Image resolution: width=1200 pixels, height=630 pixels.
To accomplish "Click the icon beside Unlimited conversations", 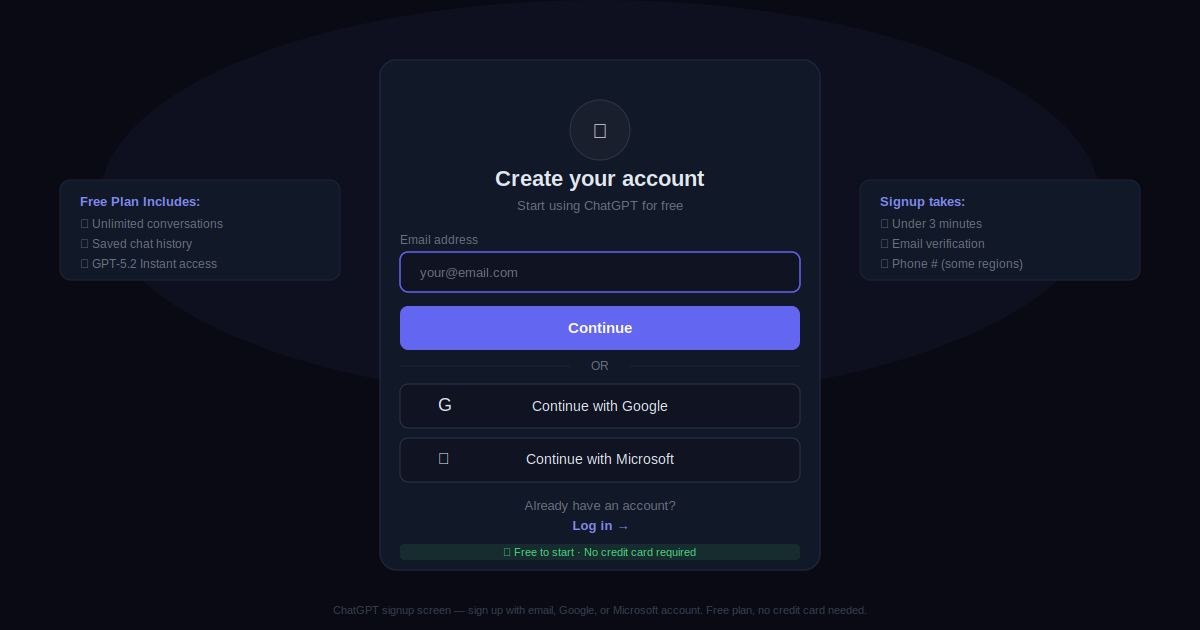I will click(x=85, y=224).
